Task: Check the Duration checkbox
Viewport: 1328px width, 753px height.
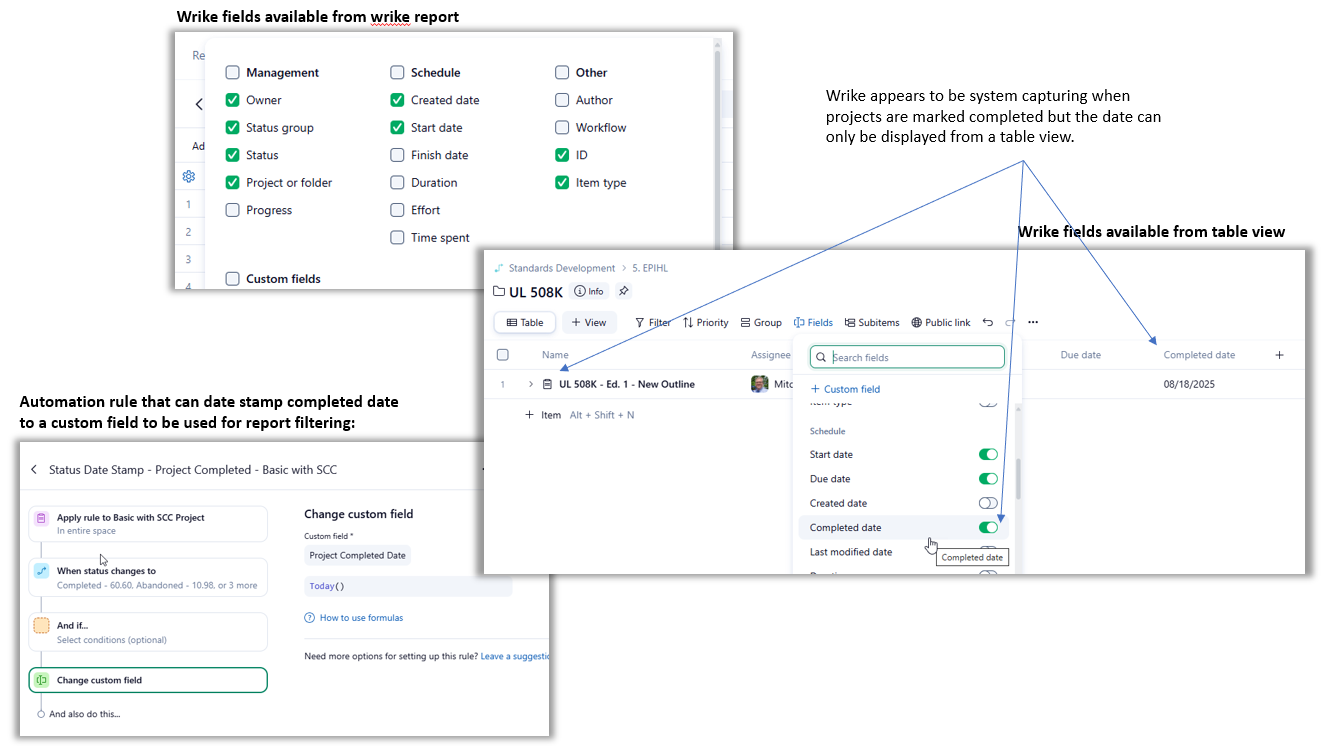Action: click(397, 183)
